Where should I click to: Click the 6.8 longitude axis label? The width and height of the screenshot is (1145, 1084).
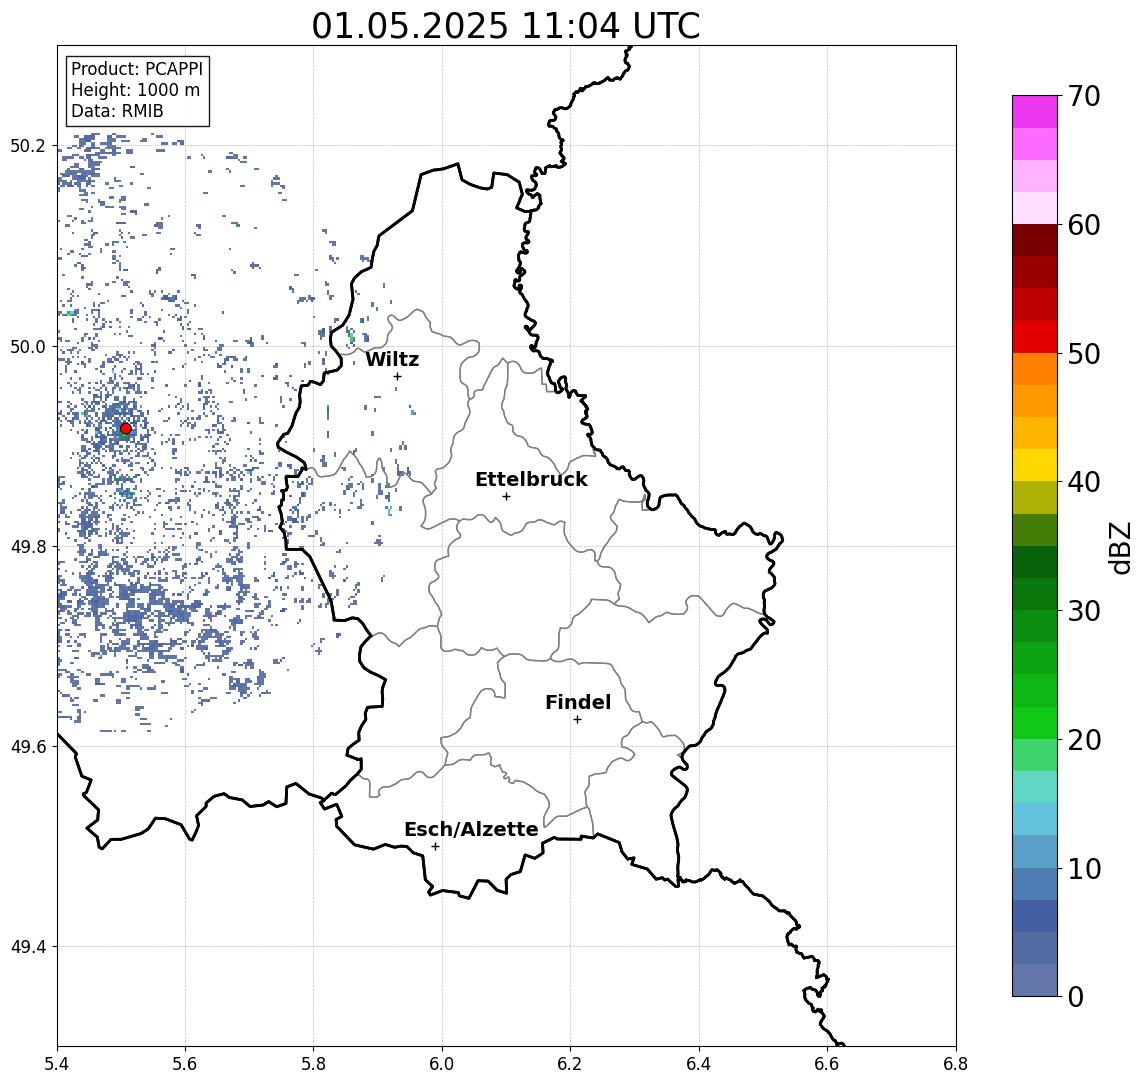(x=956, y=1064)
